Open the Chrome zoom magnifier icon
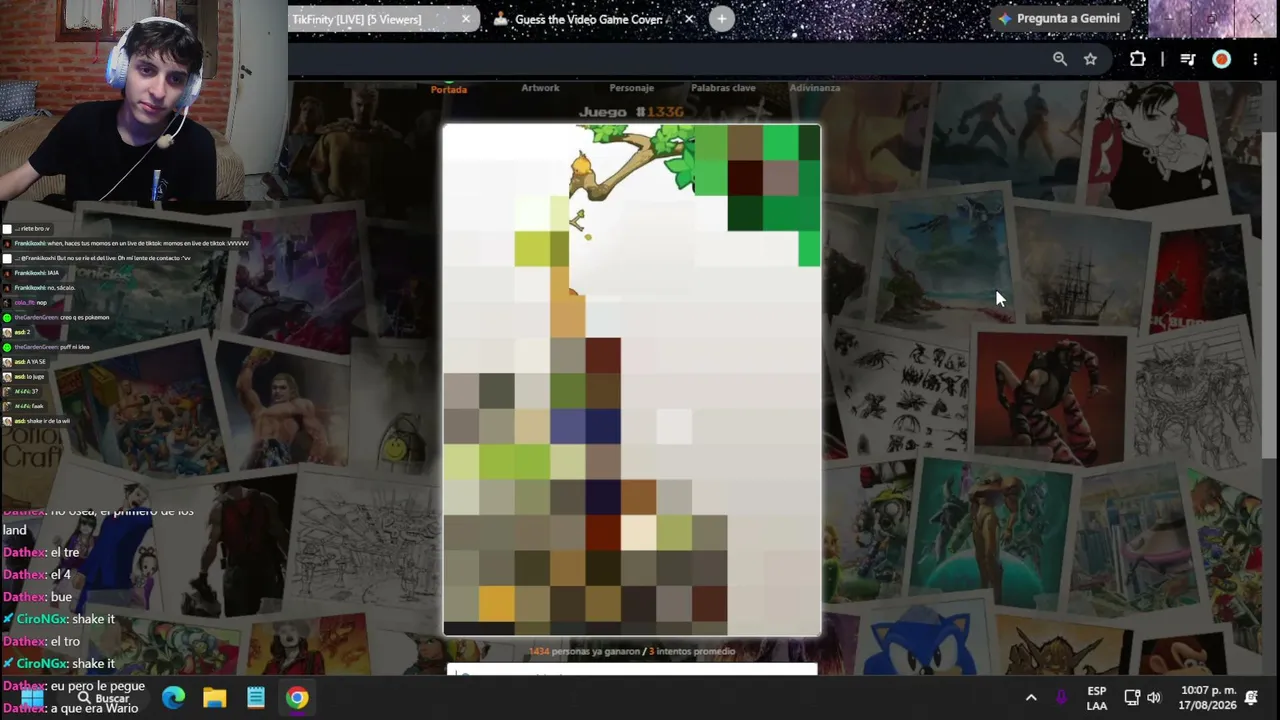Image resolution: width=1280 pixels, height=720 pixels. (x=1060, y=59)
